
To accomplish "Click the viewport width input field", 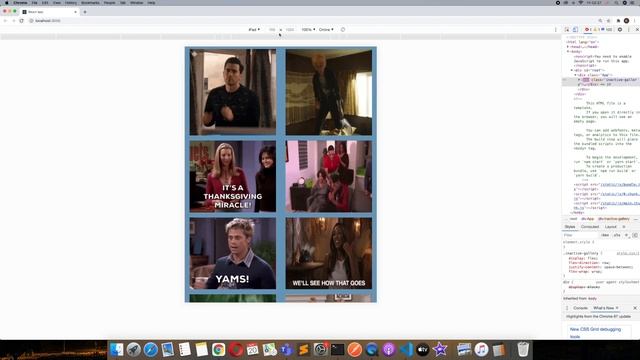I will pos(272,29).
